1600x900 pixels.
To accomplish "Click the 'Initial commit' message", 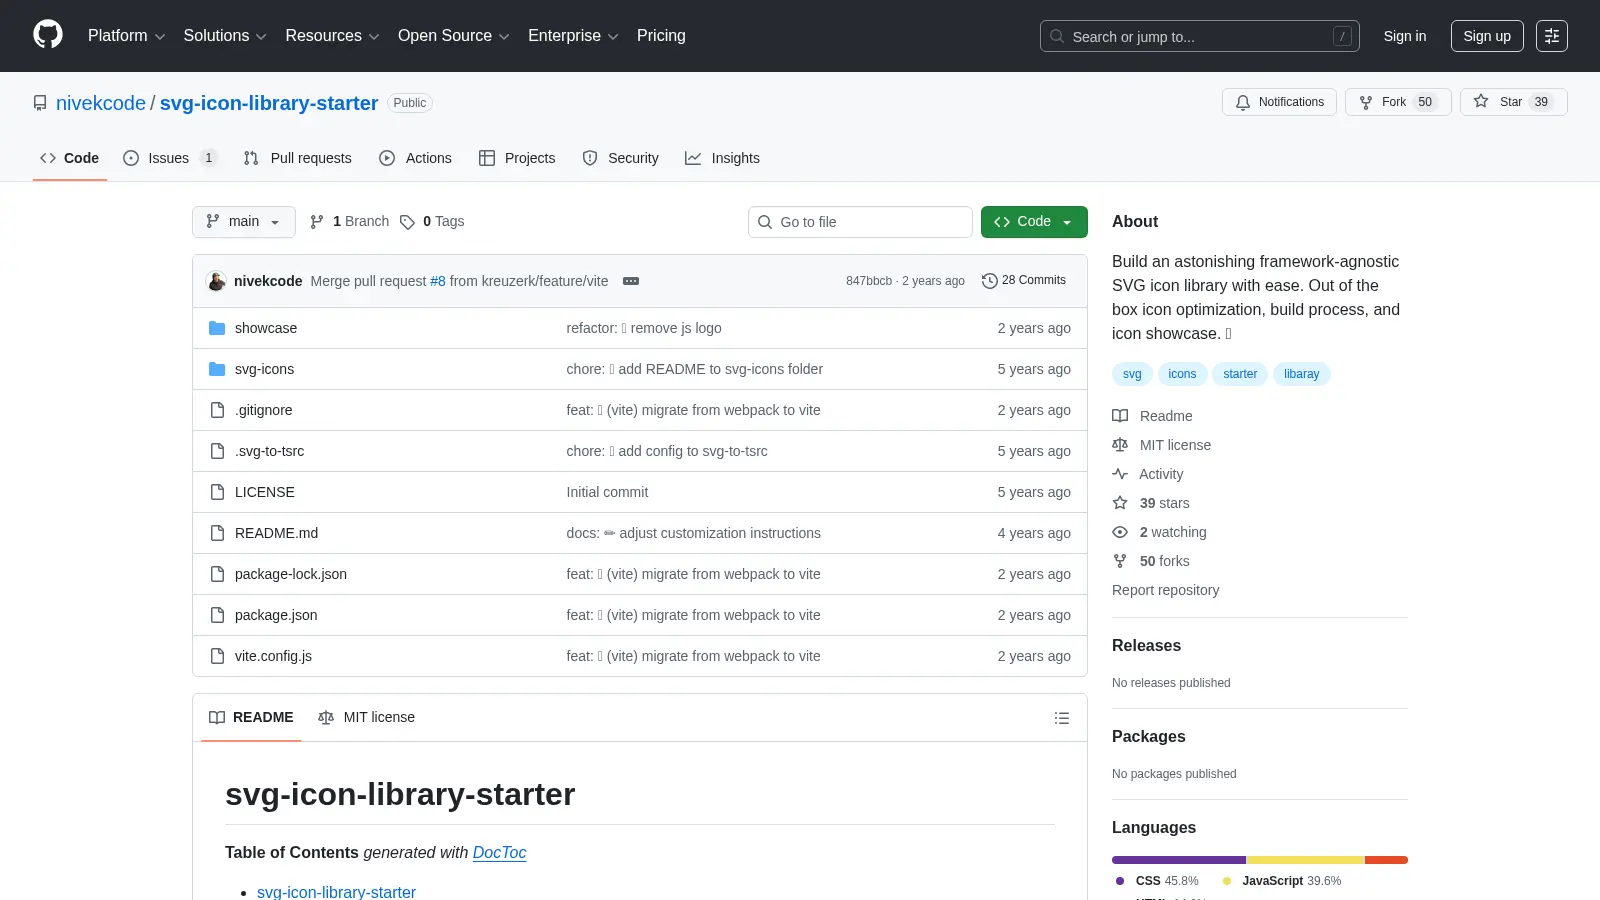I will [x=607, y=492].
